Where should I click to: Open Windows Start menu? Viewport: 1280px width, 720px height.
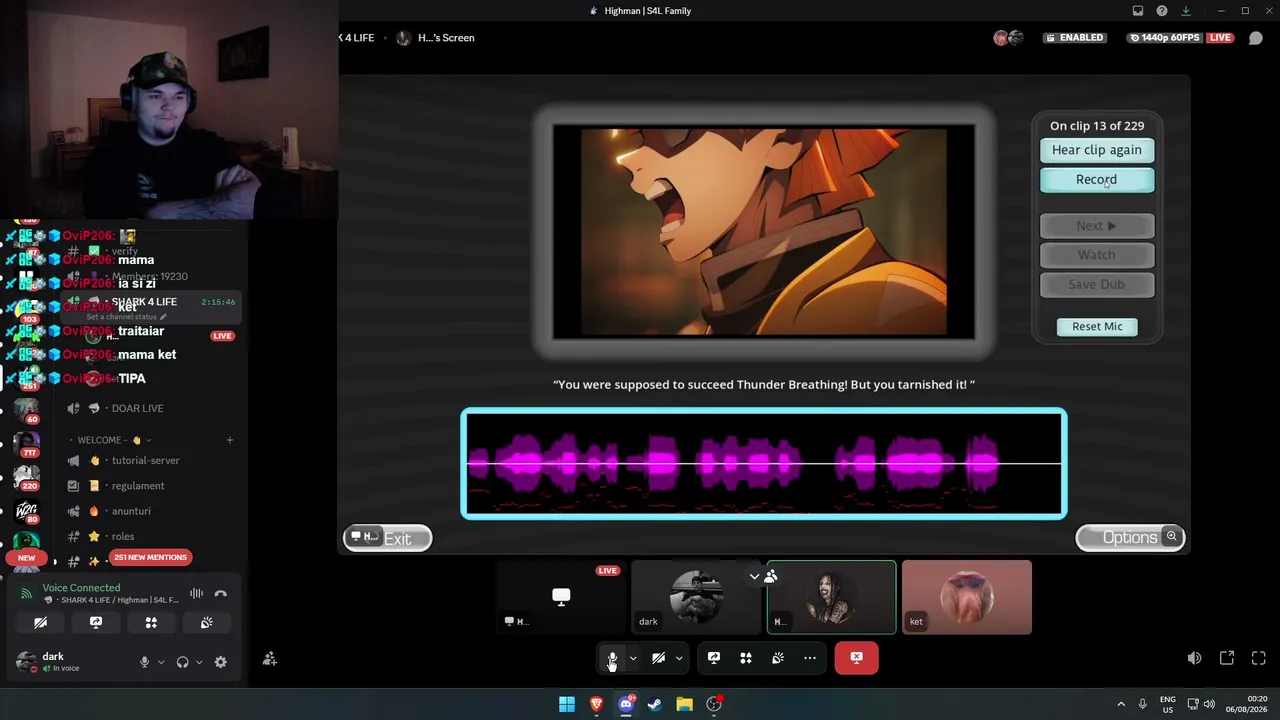click(x=567, y=704)
